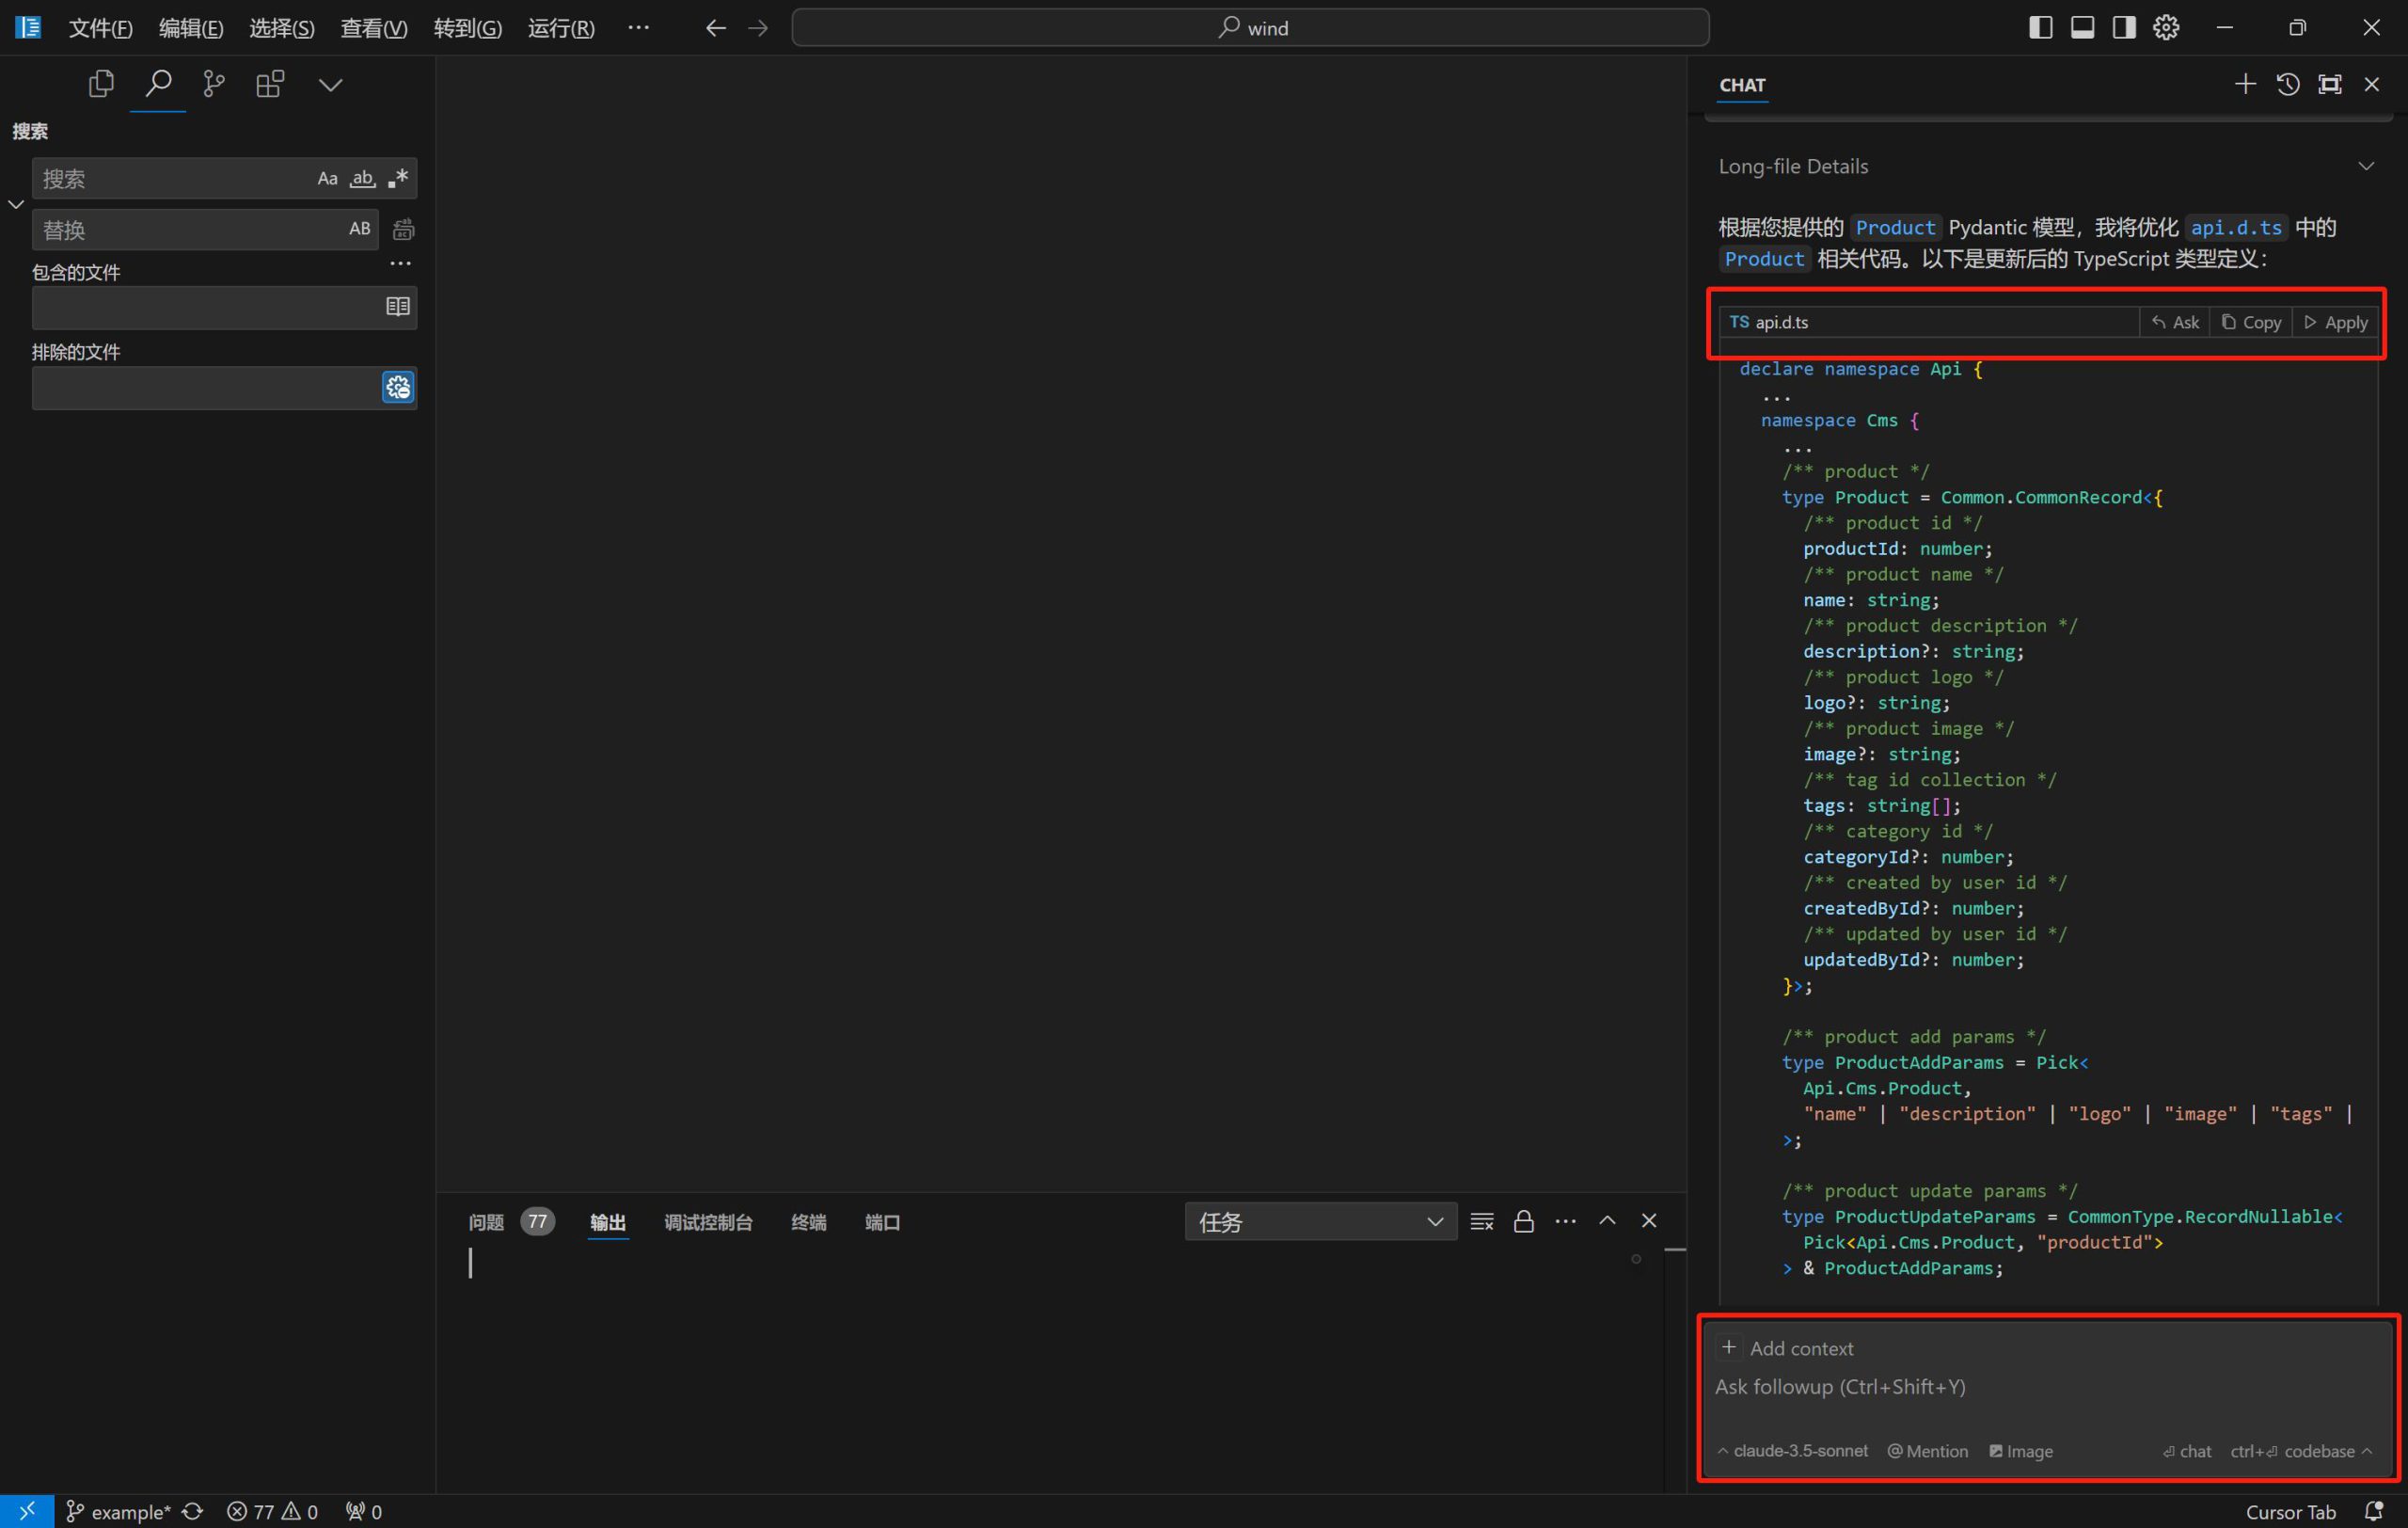Toggle Match Case in search box
The image size is (2408, 1528).
327,179
